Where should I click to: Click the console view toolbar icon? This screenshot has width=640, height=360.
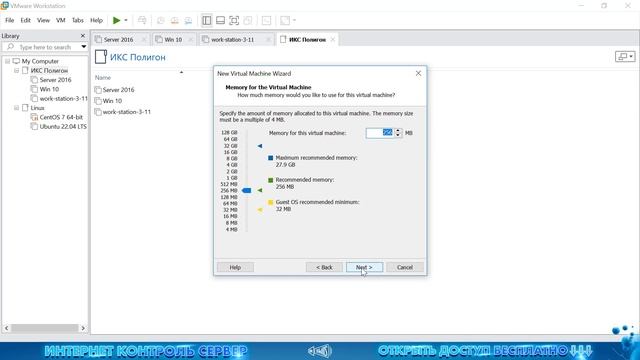266,20
